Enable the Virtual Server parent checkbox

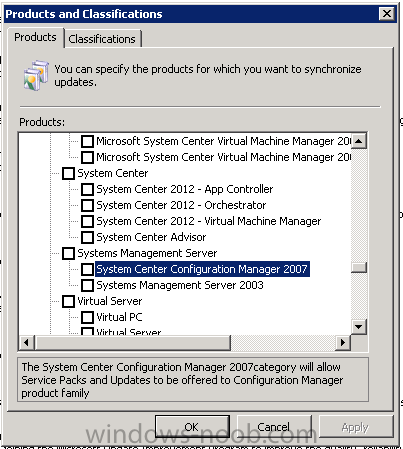(x=68, y=301)
